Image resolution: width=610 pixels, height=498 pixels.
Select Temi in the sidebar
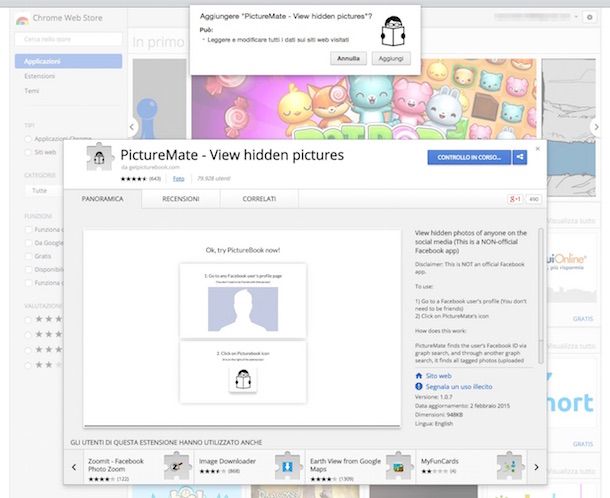point(32,91)
